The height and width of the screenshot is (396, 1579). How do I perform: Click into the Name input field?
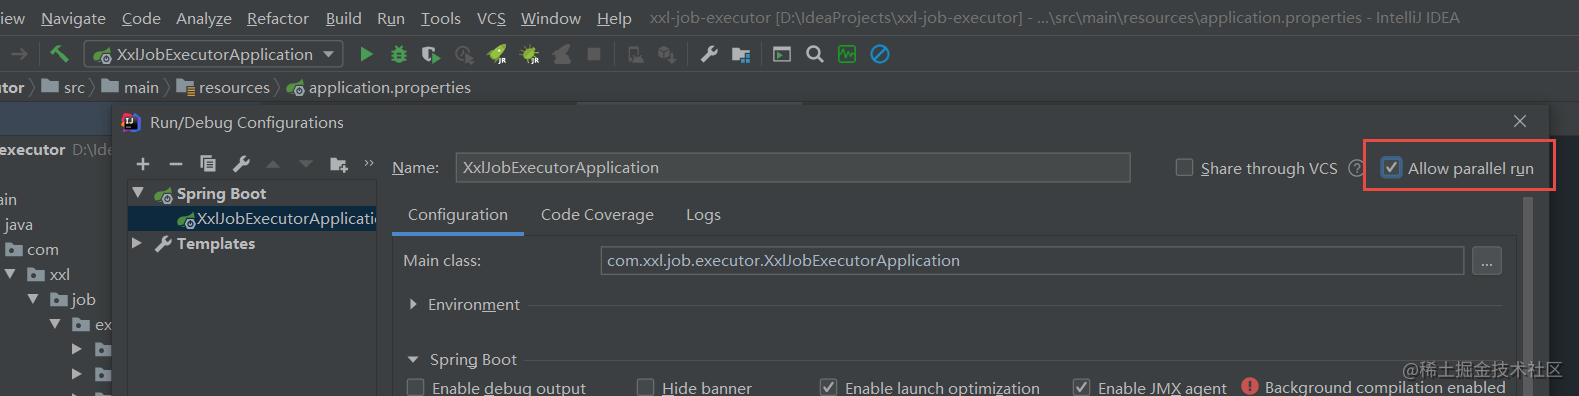793,167
